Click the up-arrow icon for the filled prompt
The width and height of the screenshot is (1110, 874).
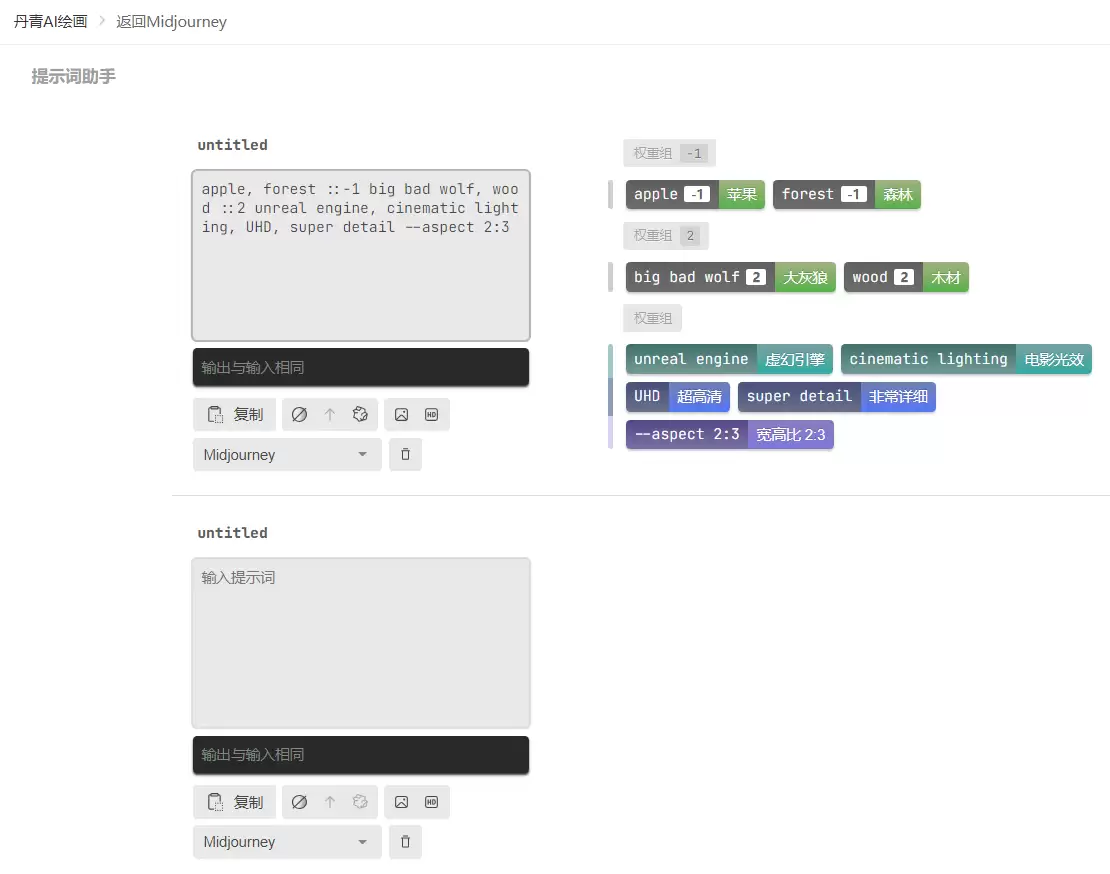[330, 415]
